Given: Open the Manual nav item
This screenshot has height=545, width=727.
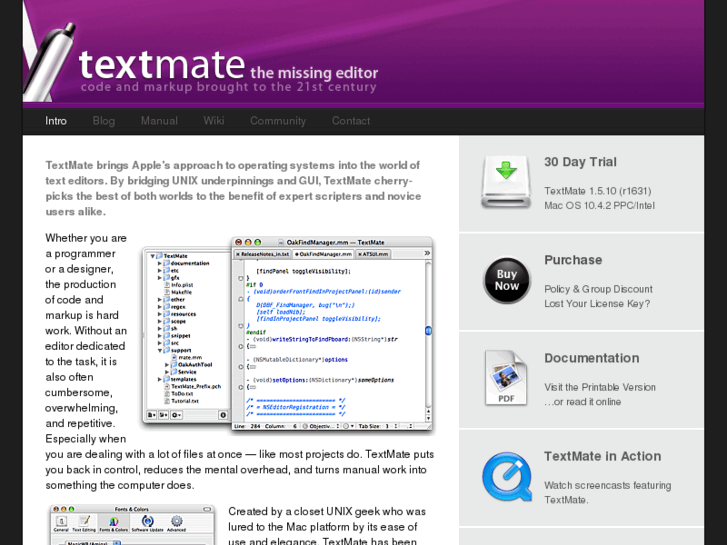Looking at the screenshot, I should click(159, 121).
